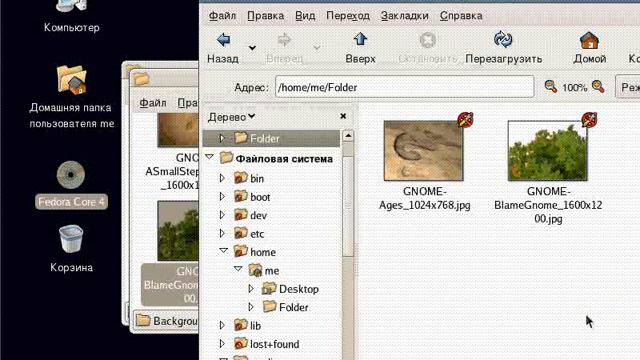Expand the dev folder node
This screenshot has width=640, height=360.
(222, 215)
